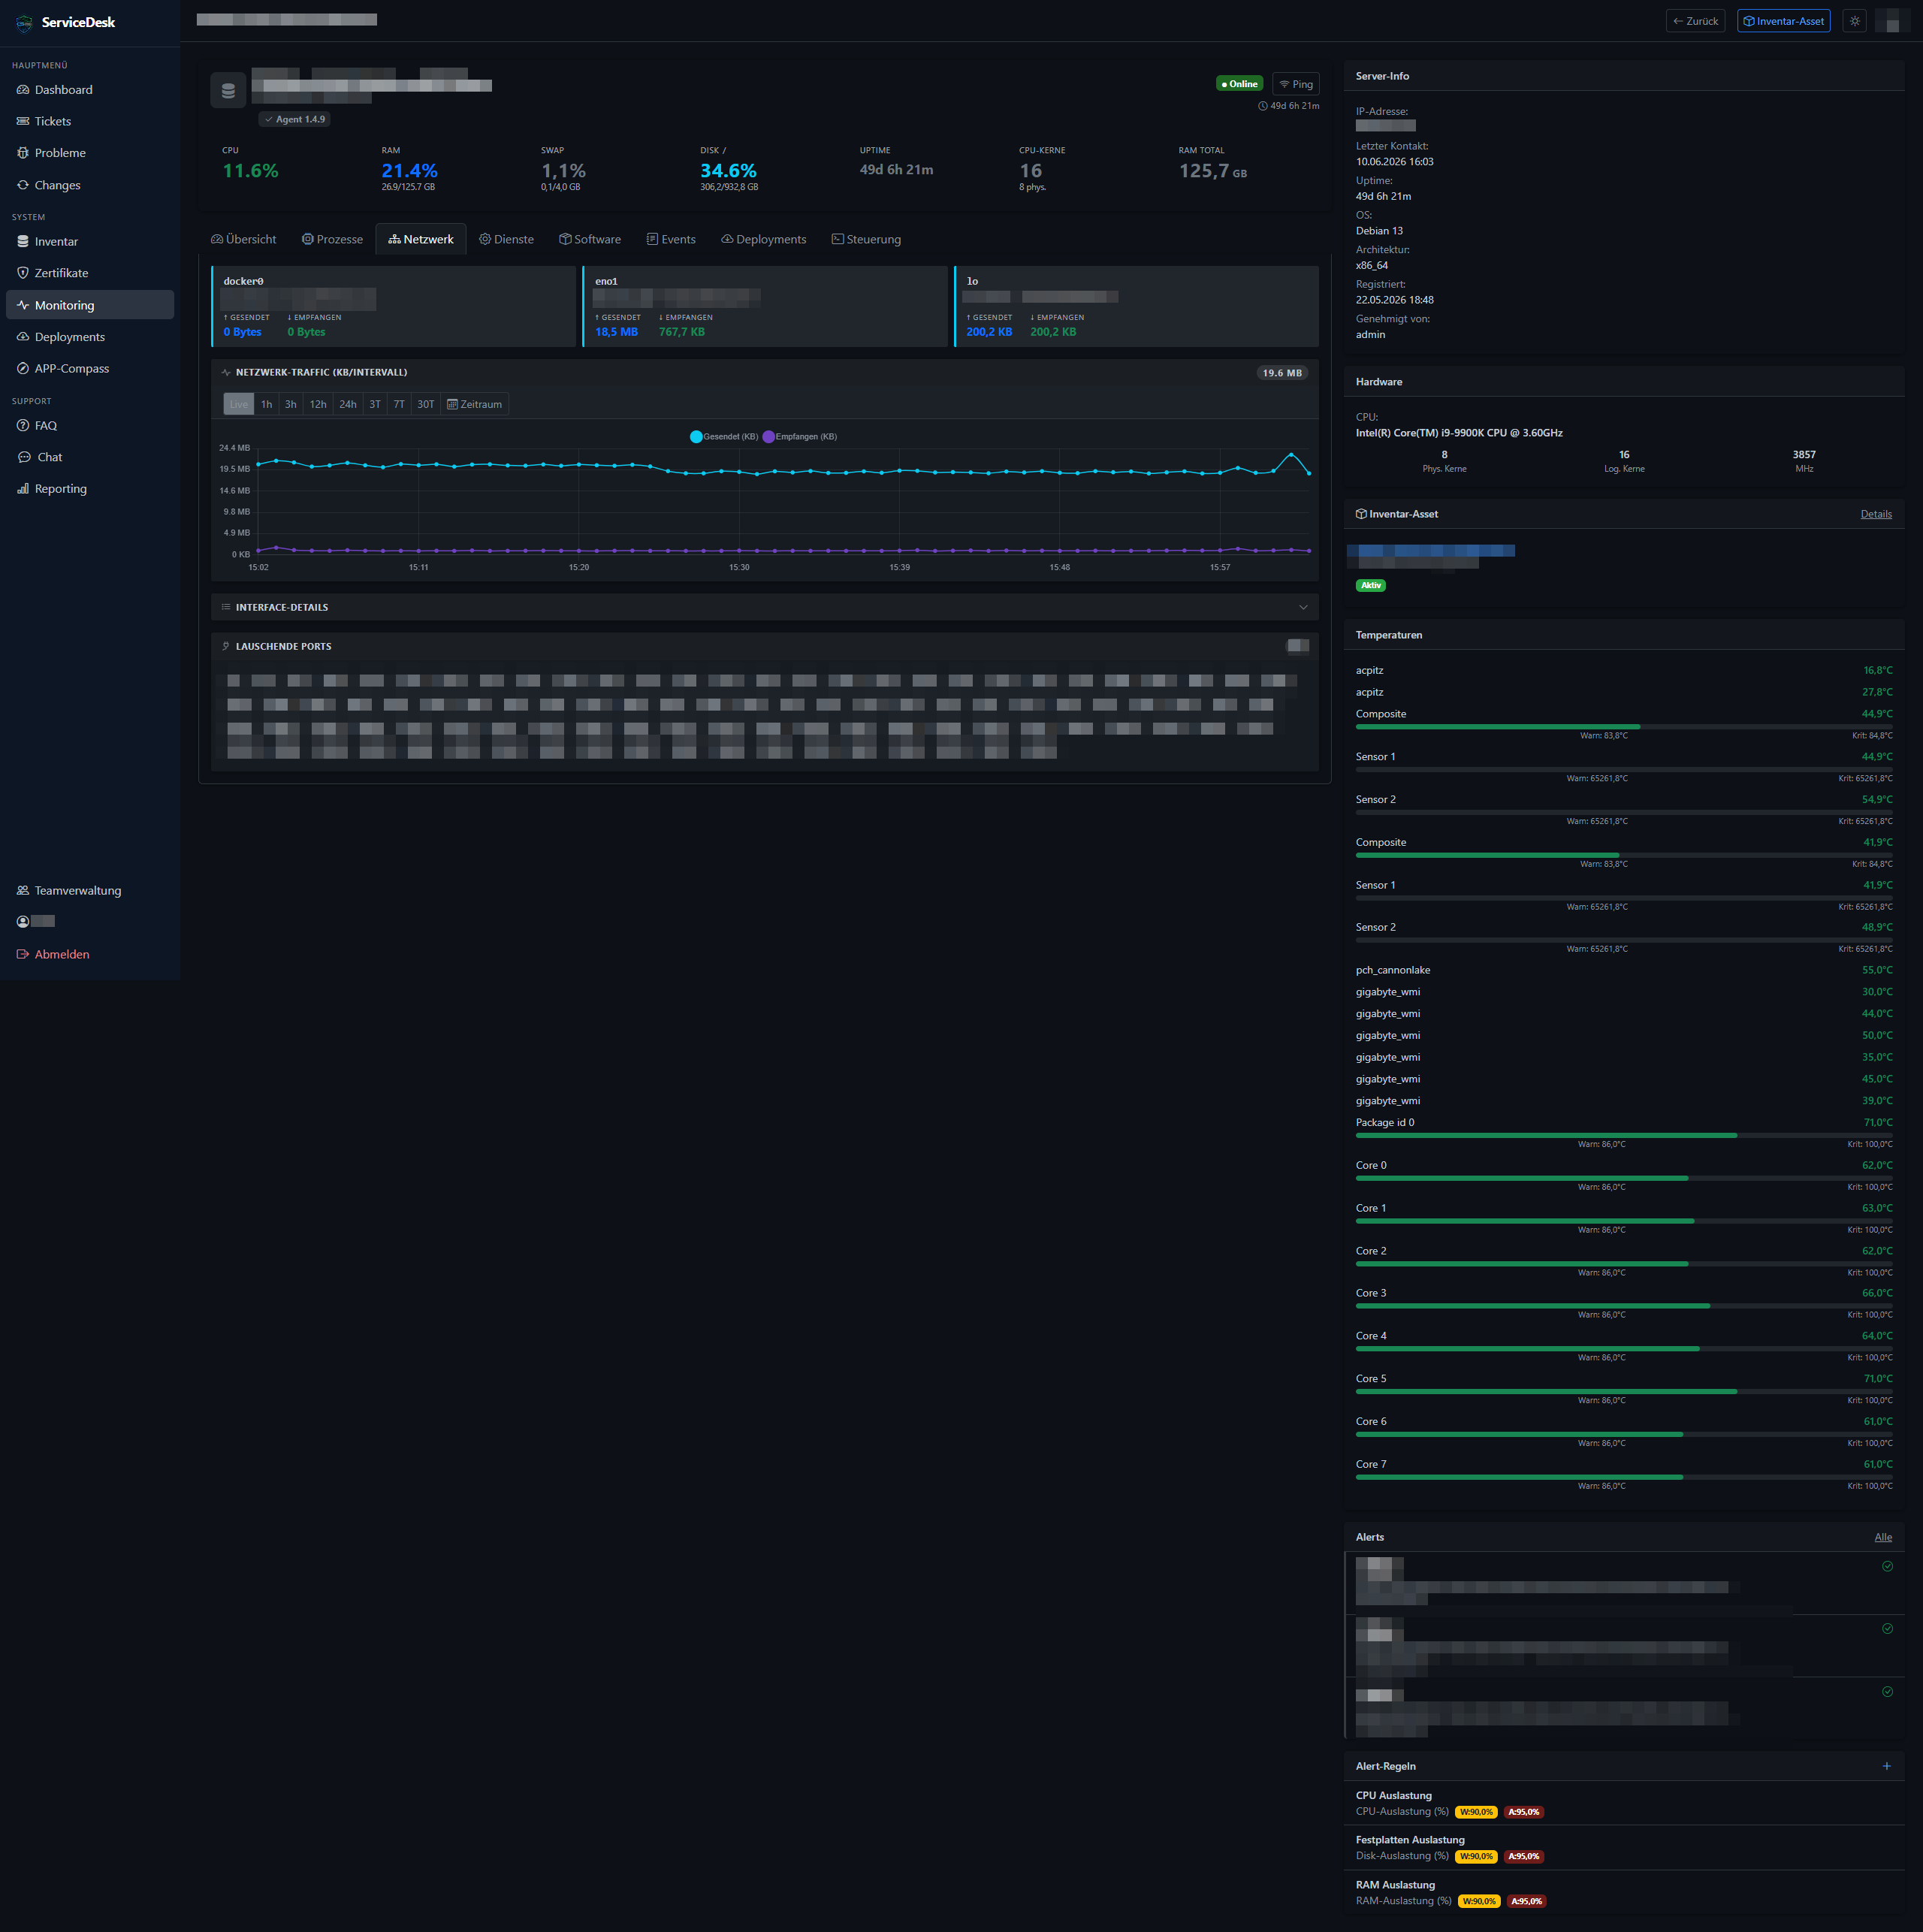Viewport: 1923px width, 1932px height.
Task: Click the second alert's check icon
Action: click(x=1887, y=1629)
